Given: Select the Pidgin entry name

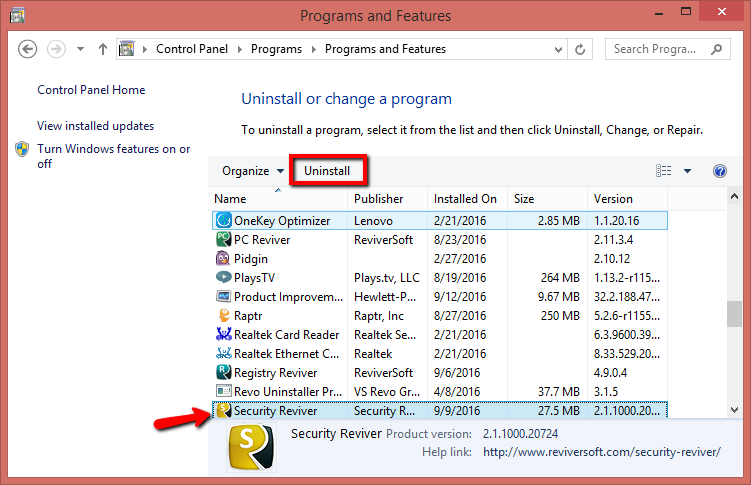Looking at the screenshot, I should [x=250, y=259].
